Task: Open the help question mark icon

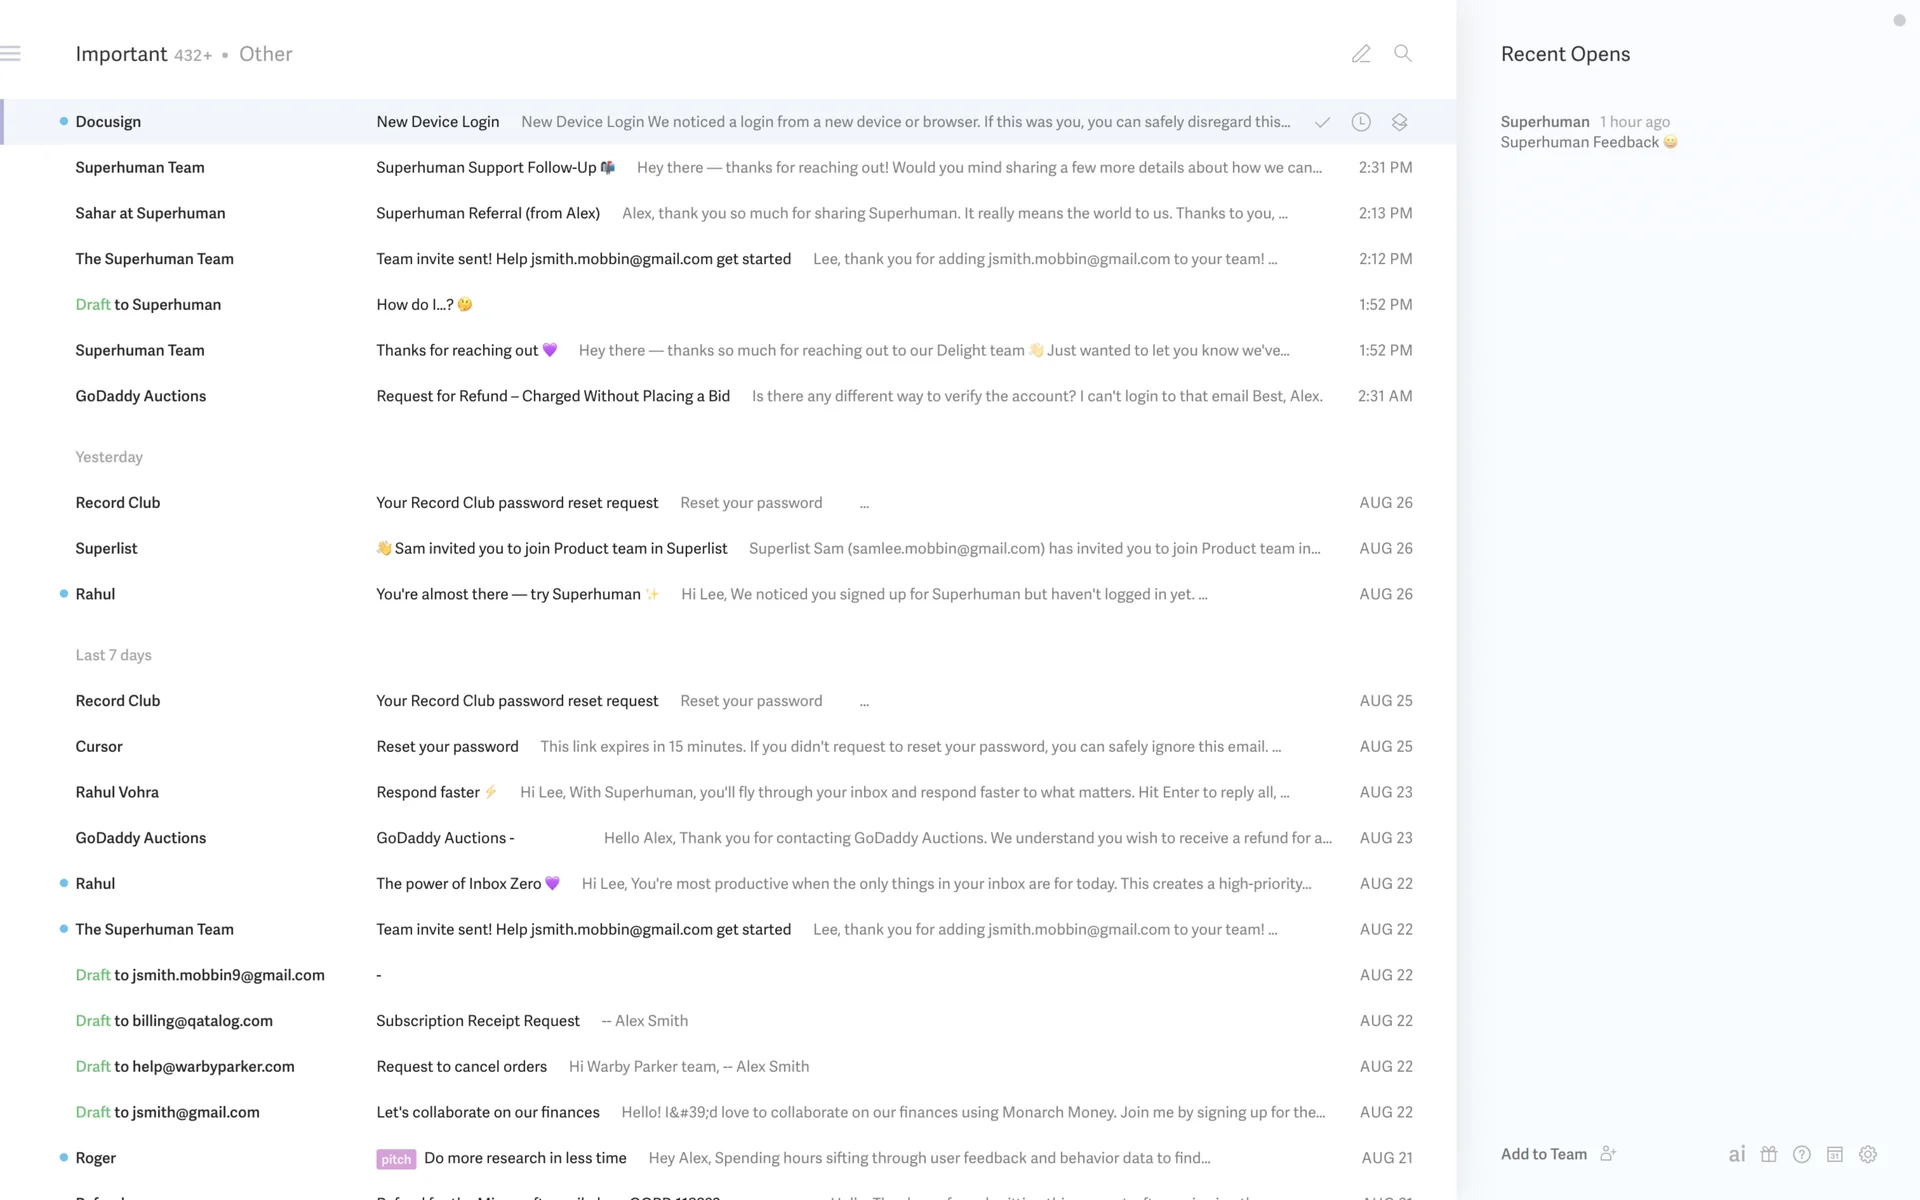Action: [1802, 1154]
